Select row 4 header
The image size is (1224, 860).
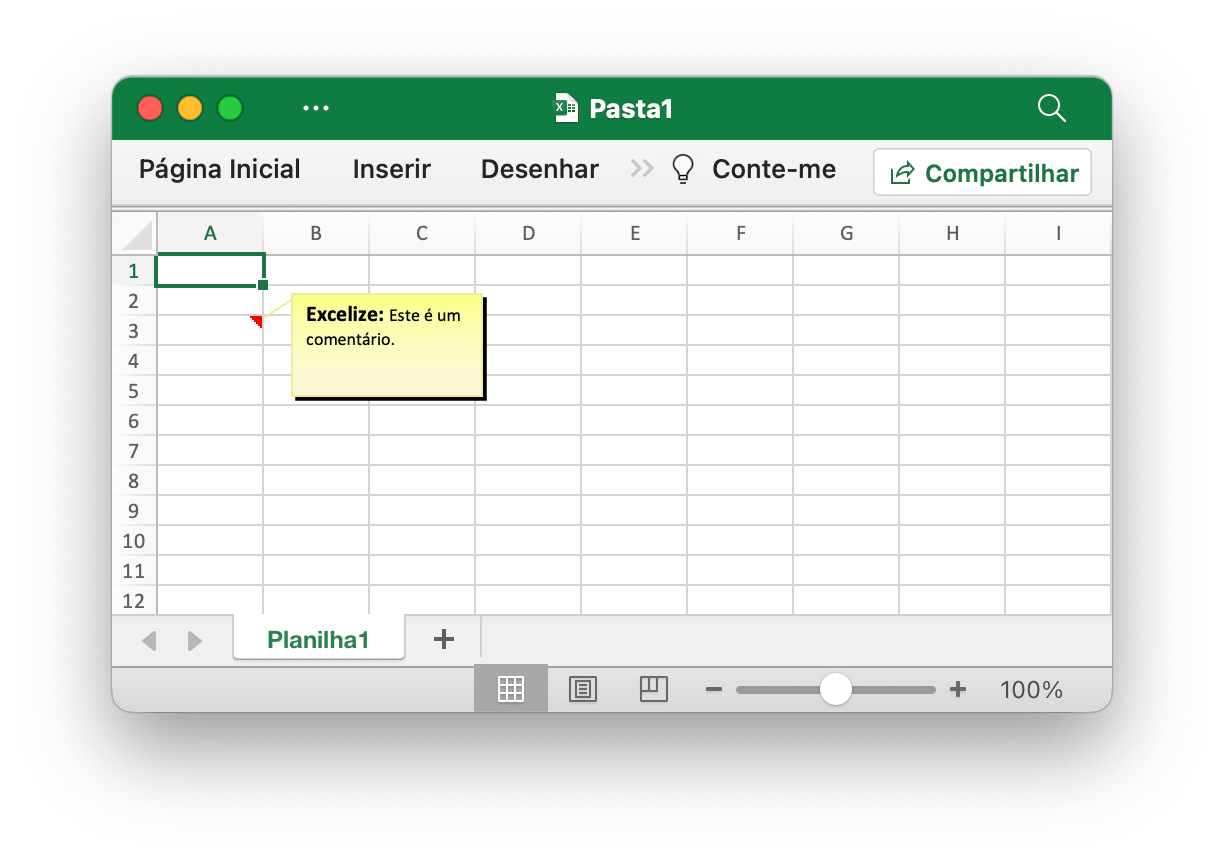coord(134,360)
